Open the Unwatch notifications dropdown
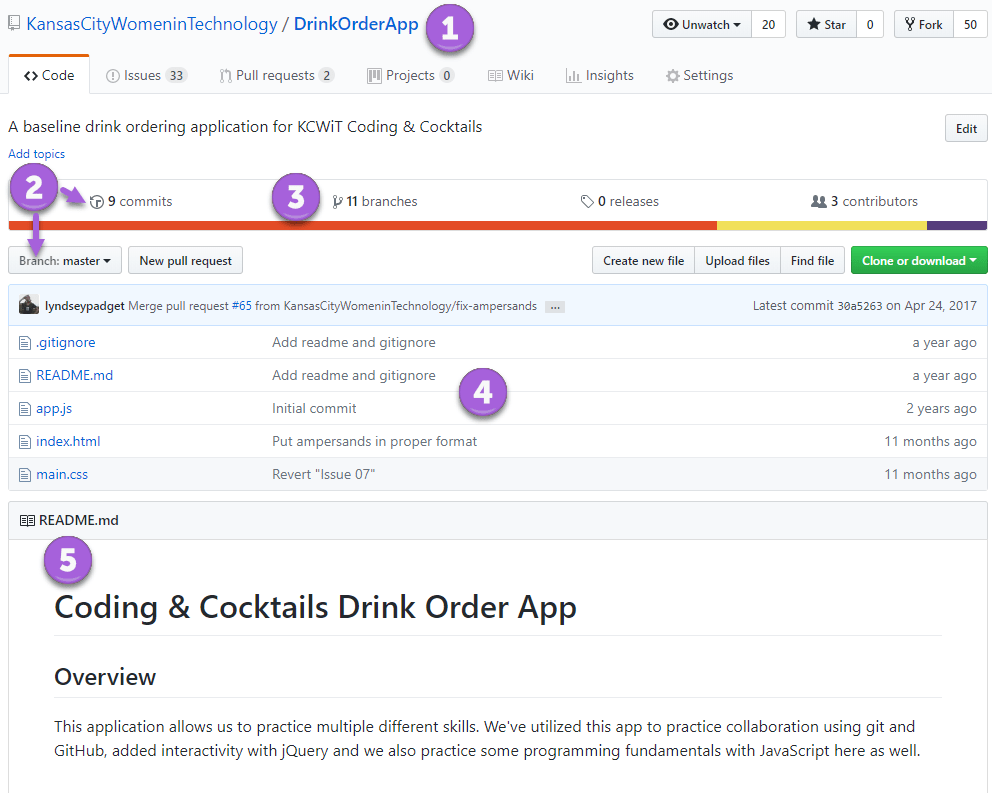The width and height of the screenshot is (992, 793). [x=702, y=25]
